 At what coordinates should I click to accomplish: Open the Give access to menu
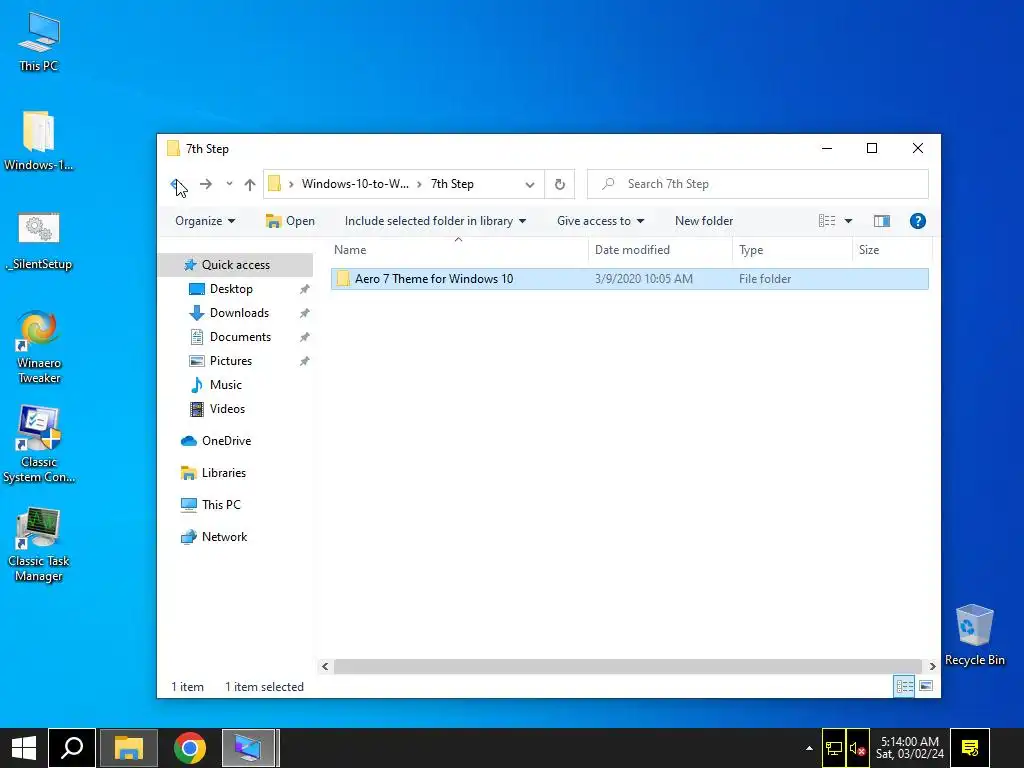point(600,221)
